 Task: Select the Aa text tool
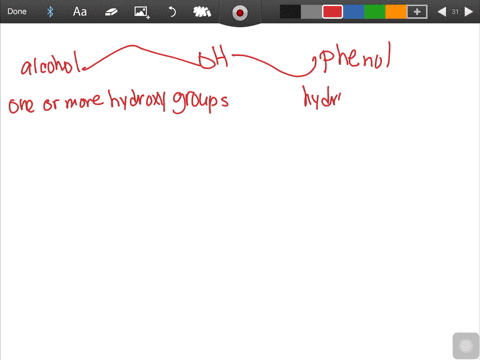[80, 12]
